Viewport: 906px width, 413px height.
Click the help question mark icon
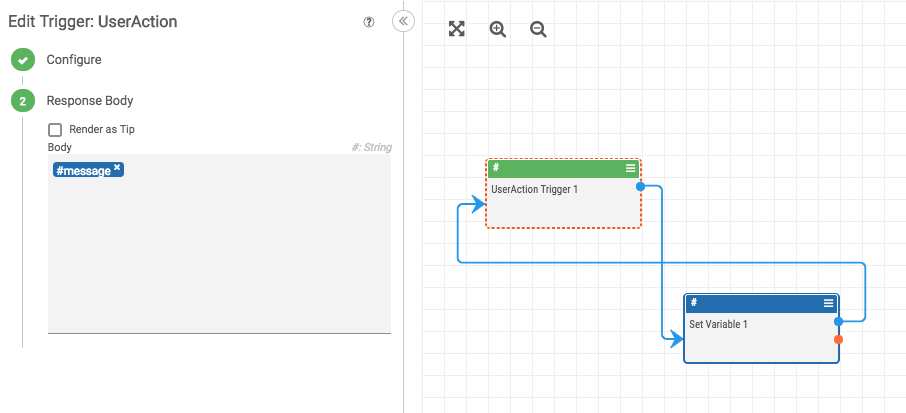(x=369, y=22)
